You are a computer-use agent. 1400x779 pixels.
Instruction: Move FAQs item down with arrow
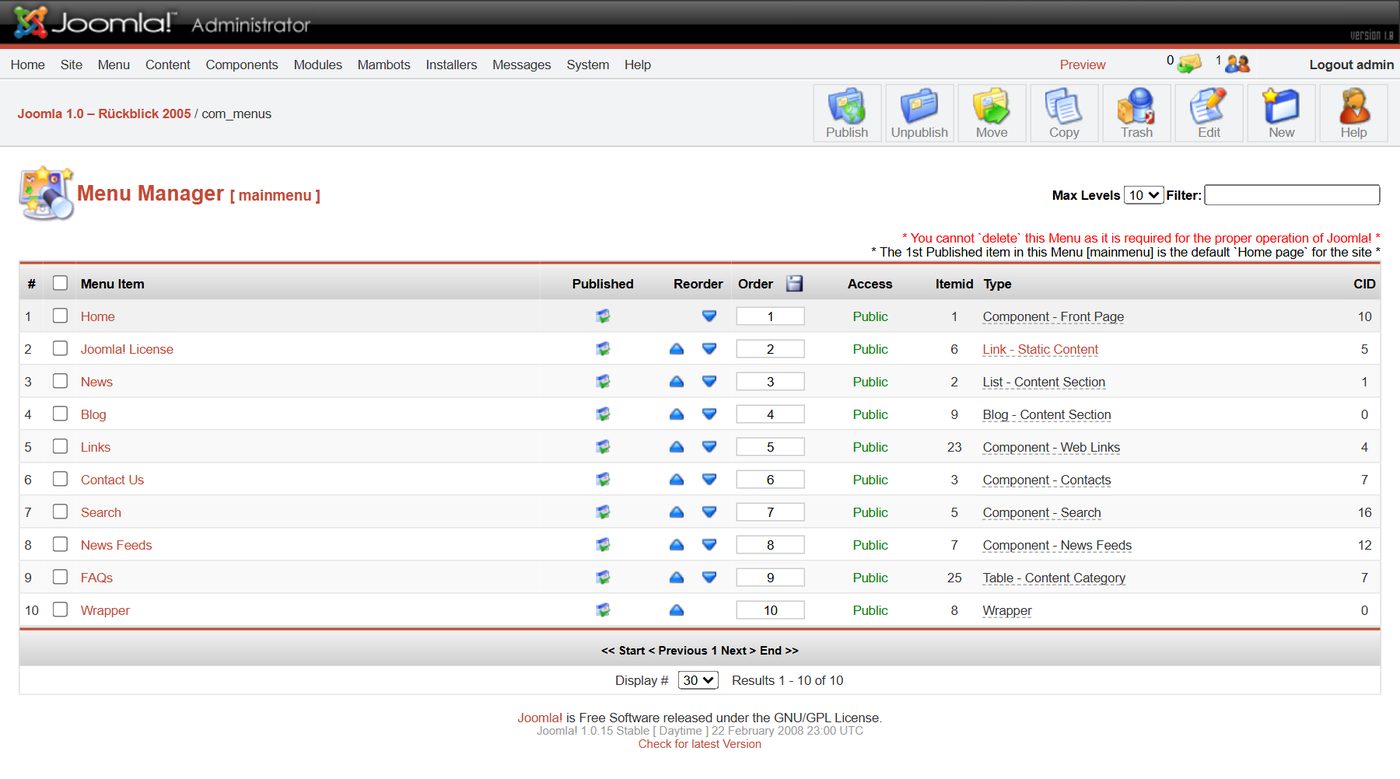pos(709,577)
